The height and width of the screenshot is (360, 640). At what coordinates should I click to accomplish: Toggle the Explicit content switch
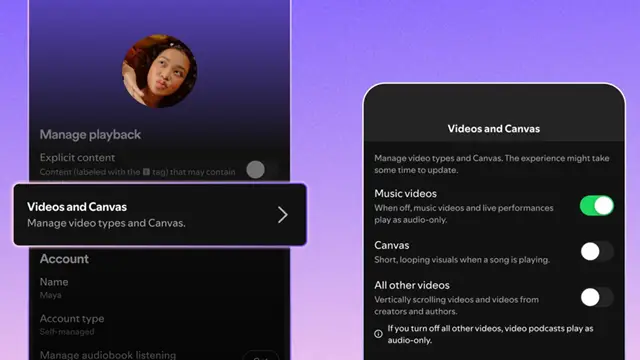click(262, 169)
